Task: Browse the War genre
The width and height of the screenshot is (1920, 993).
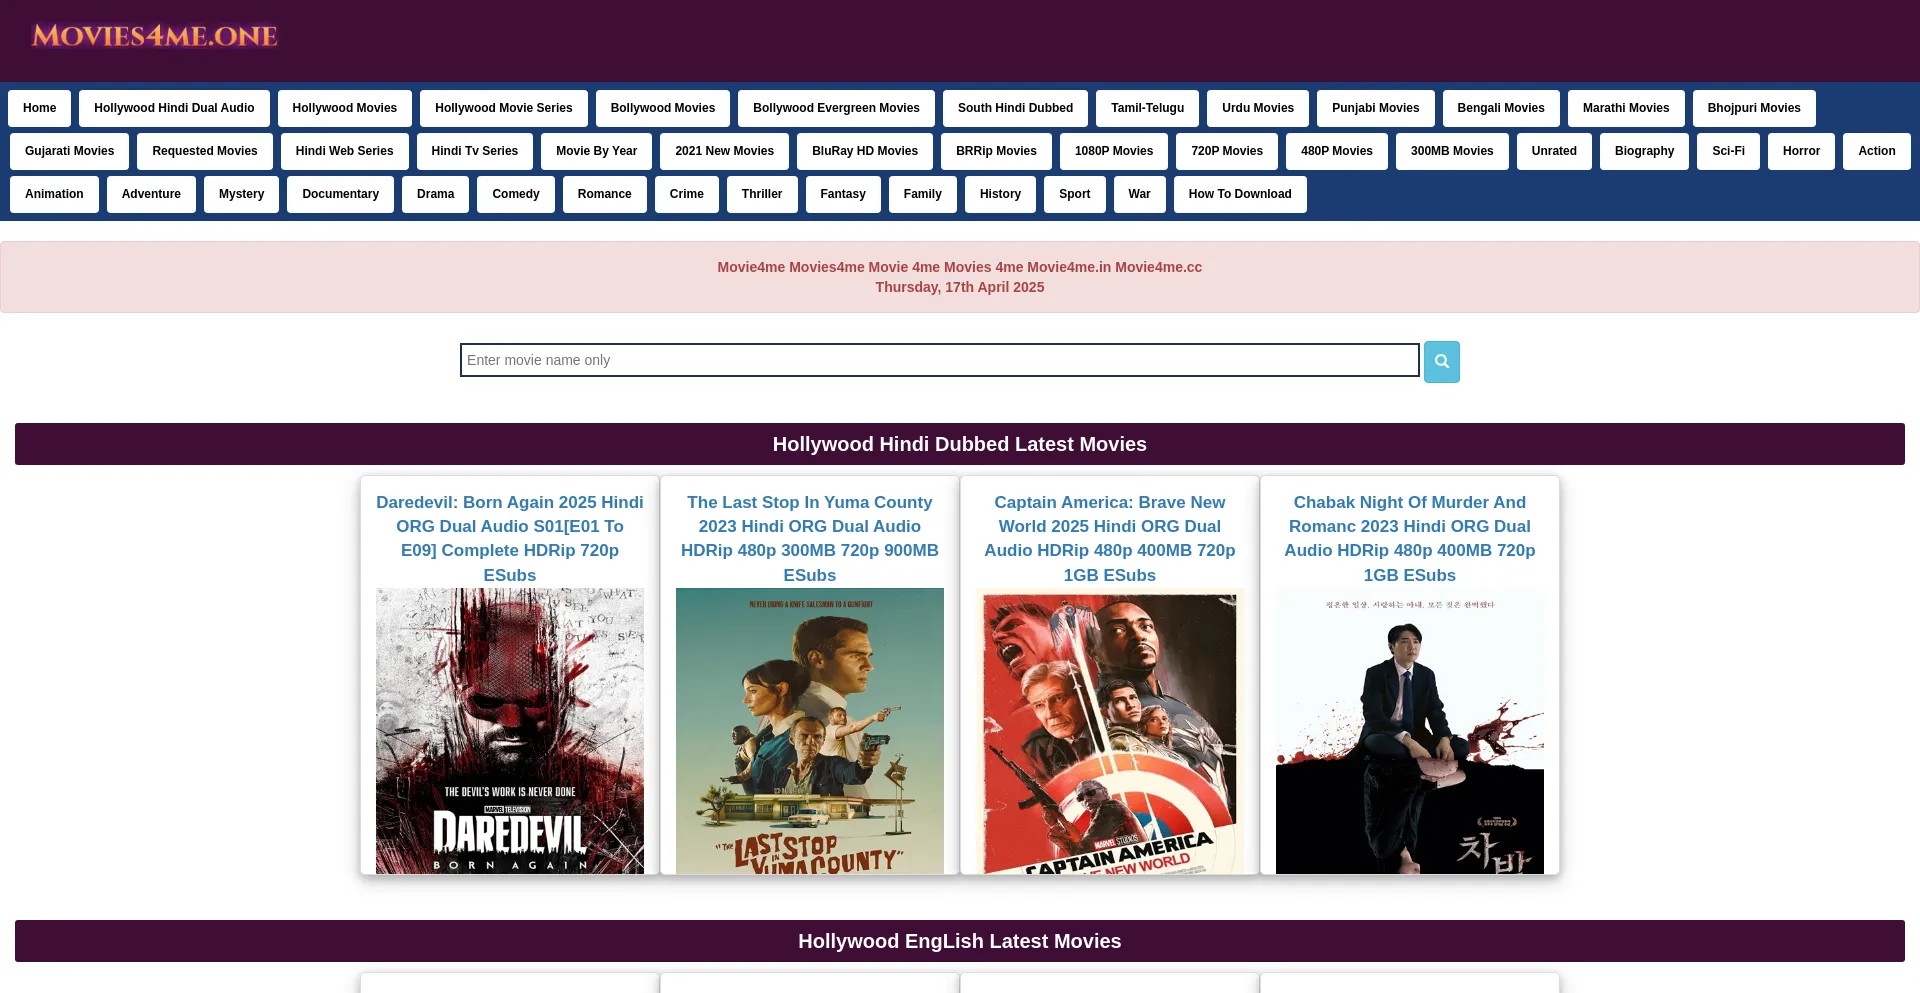Action: [x=1139, y=194]
